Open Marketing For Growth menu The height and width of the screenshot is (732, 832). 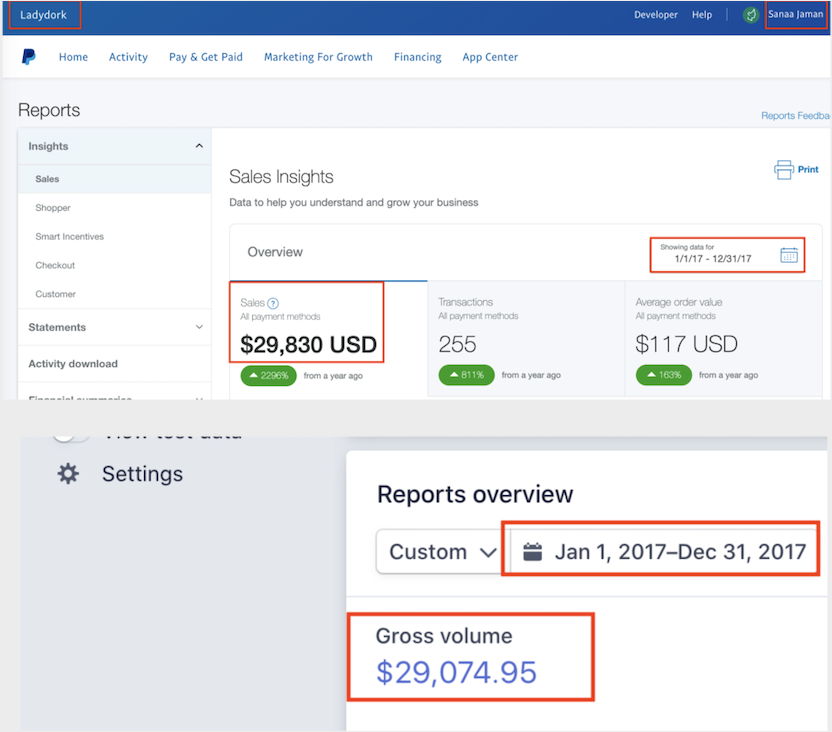coord(318,57)
